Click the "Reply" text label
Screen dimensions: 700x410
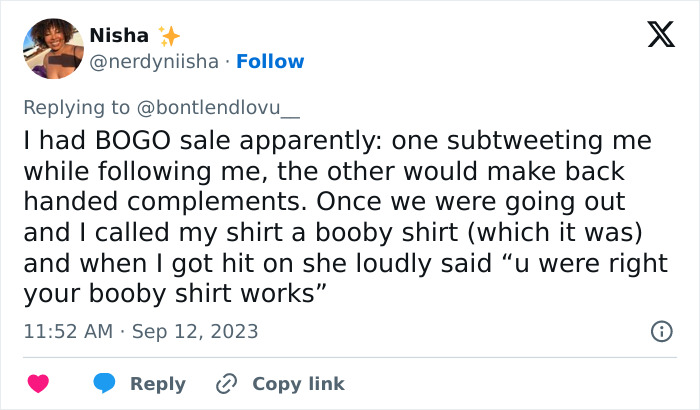click(157, 384)
